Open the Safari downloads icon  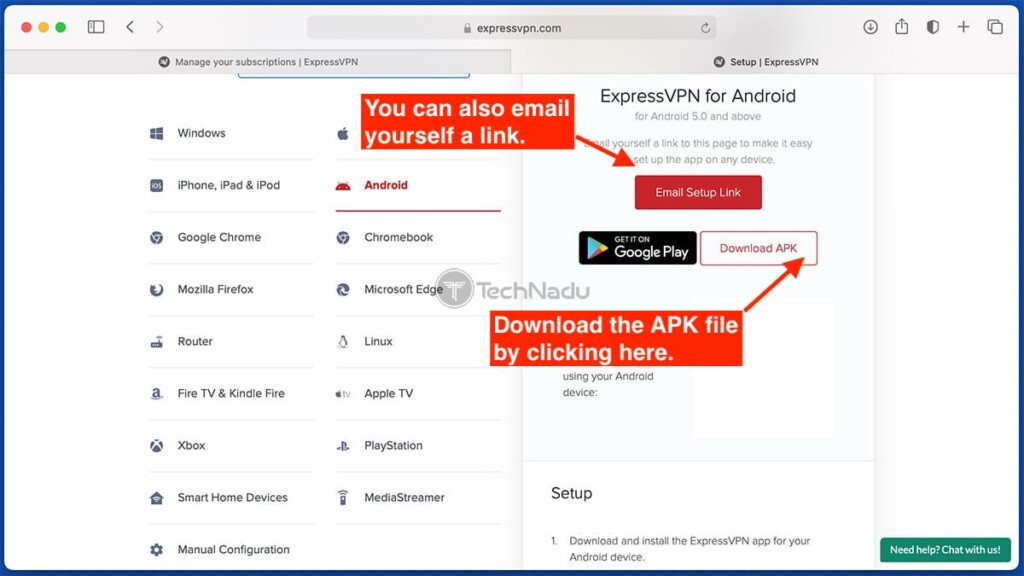pyautogui.click(x=870, y=27)
